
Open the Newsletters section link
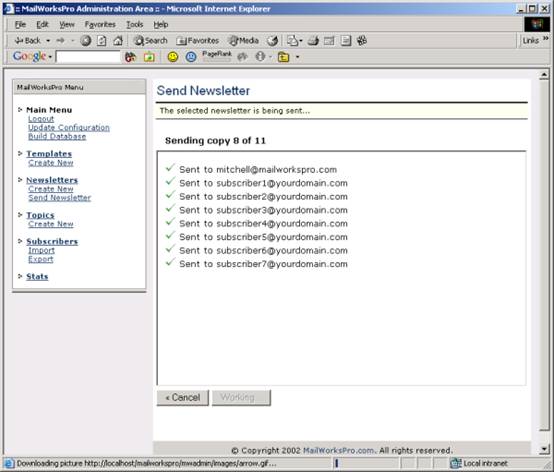click(x=52, y=180)
